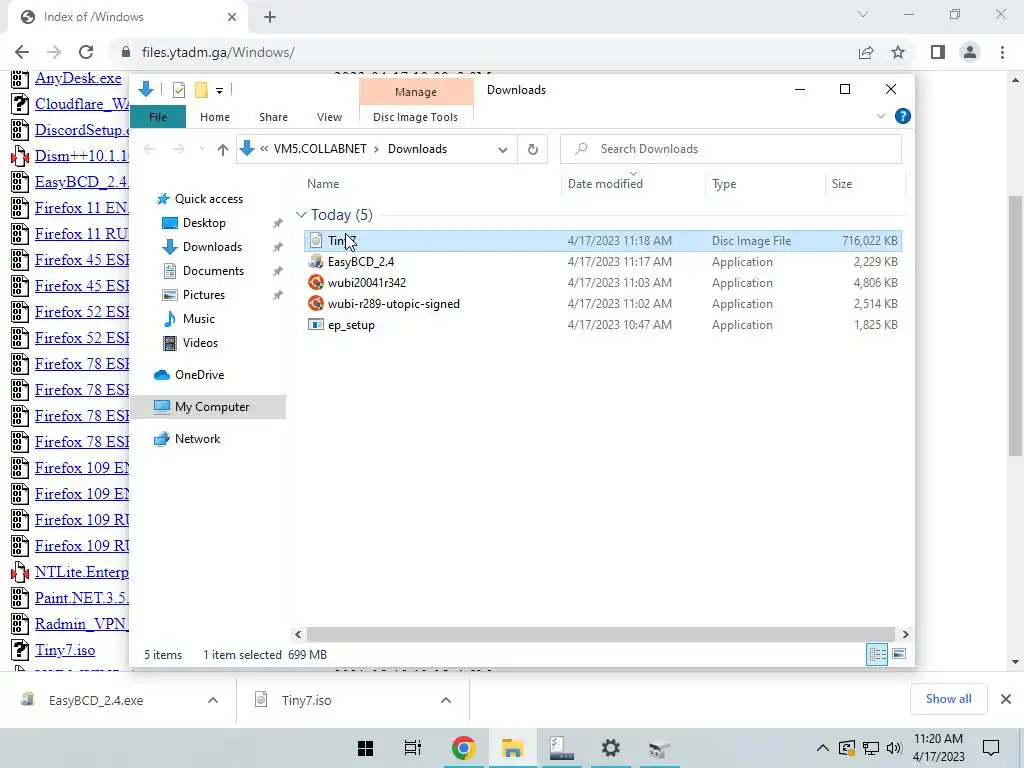Switch to Large icons view layout

click(899, 654)
